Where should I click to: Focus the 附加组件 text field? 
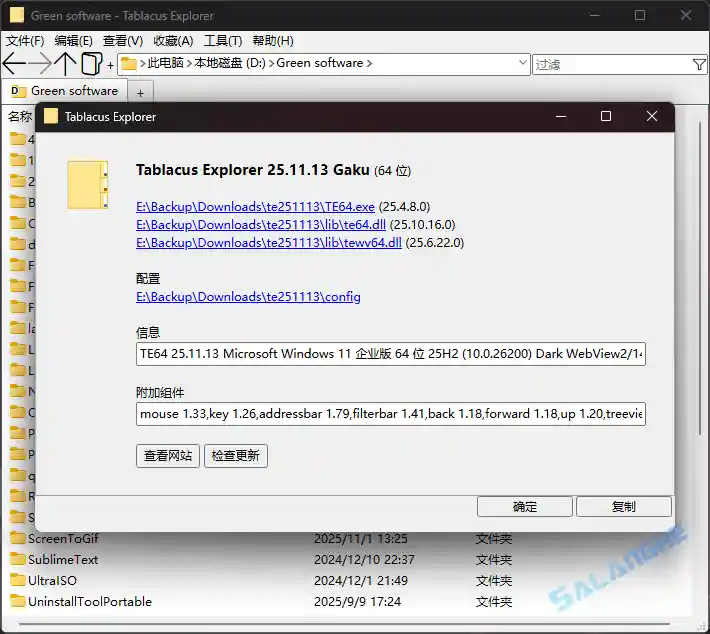(391, 414)
